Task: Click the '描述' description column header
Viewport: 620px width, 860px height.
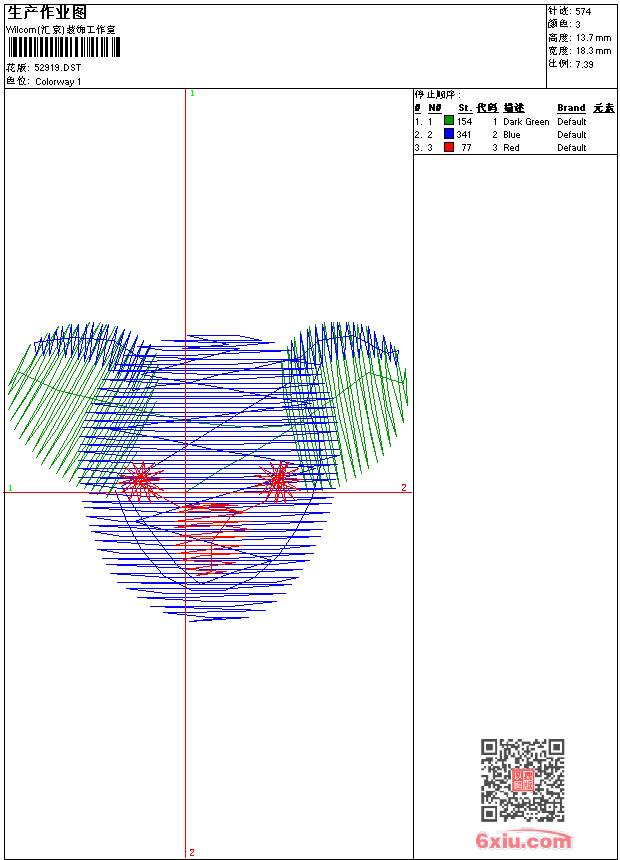Action: [x=514, y=108]
